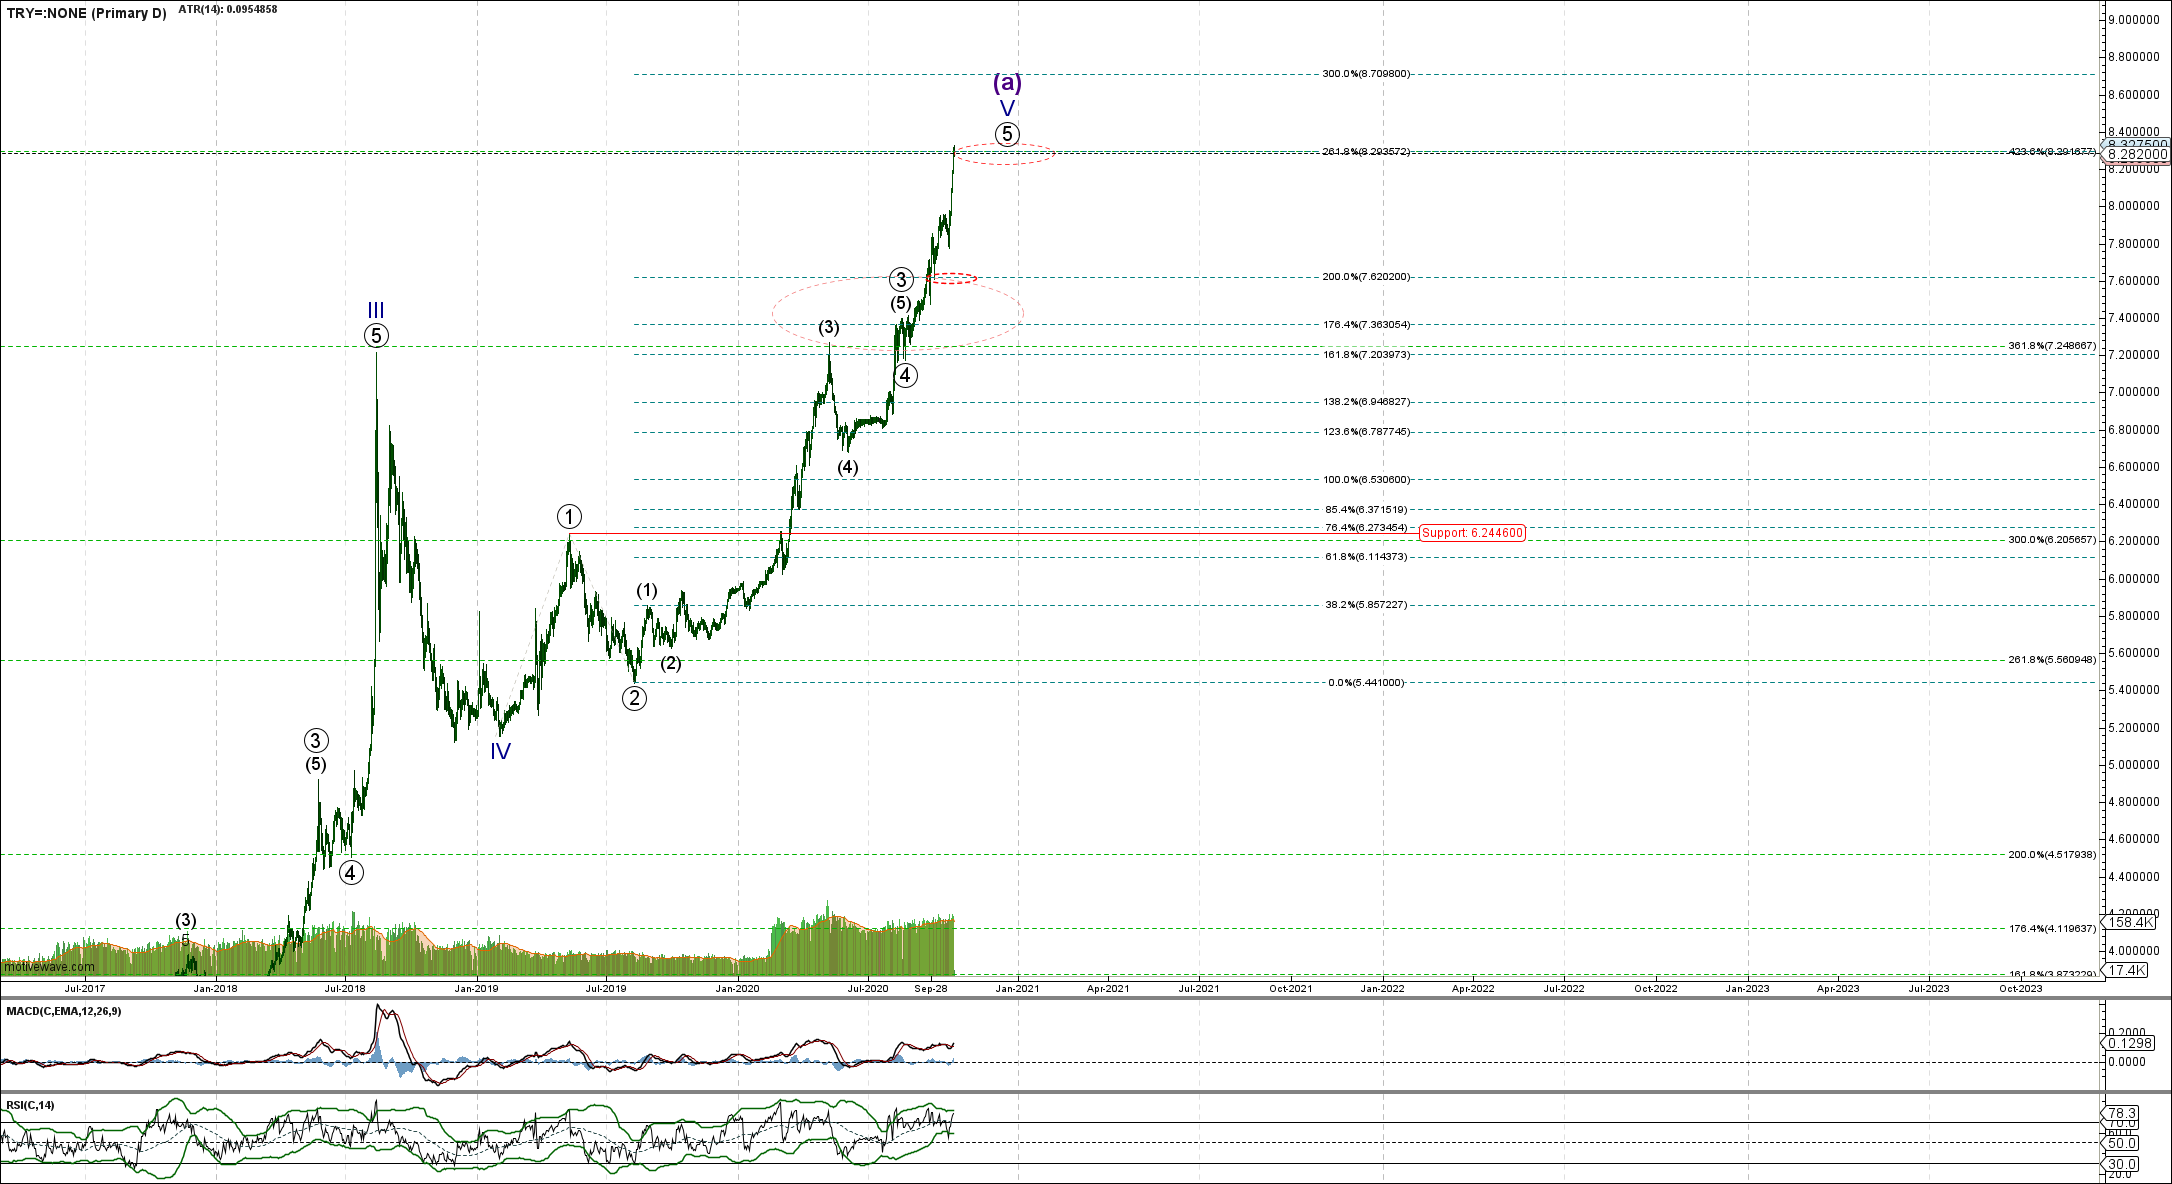Select the blue wave V label
The width and height of the screenshot is (2172, 1184).
(x=1007, y=108)
